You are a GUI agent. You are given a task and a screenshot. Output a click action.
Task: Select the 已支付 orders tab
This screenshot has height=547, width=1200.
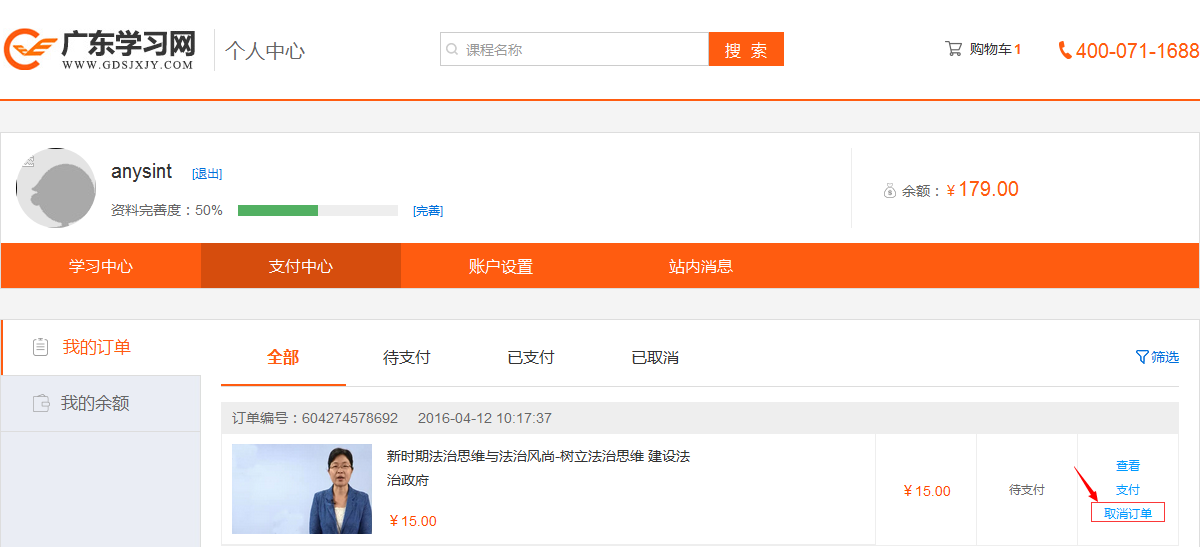[530, 357]
